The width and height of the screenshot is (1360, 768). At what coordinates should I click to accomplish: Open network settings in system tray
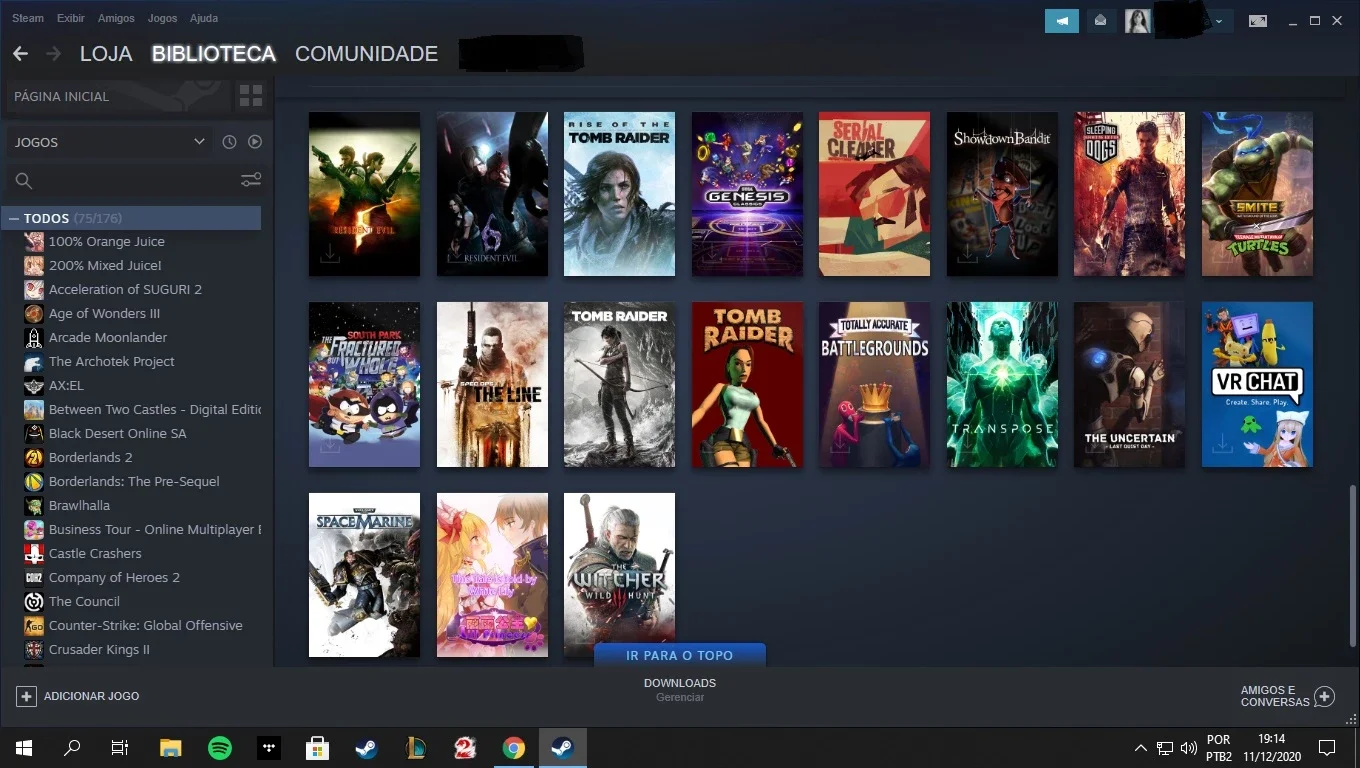1165,748
